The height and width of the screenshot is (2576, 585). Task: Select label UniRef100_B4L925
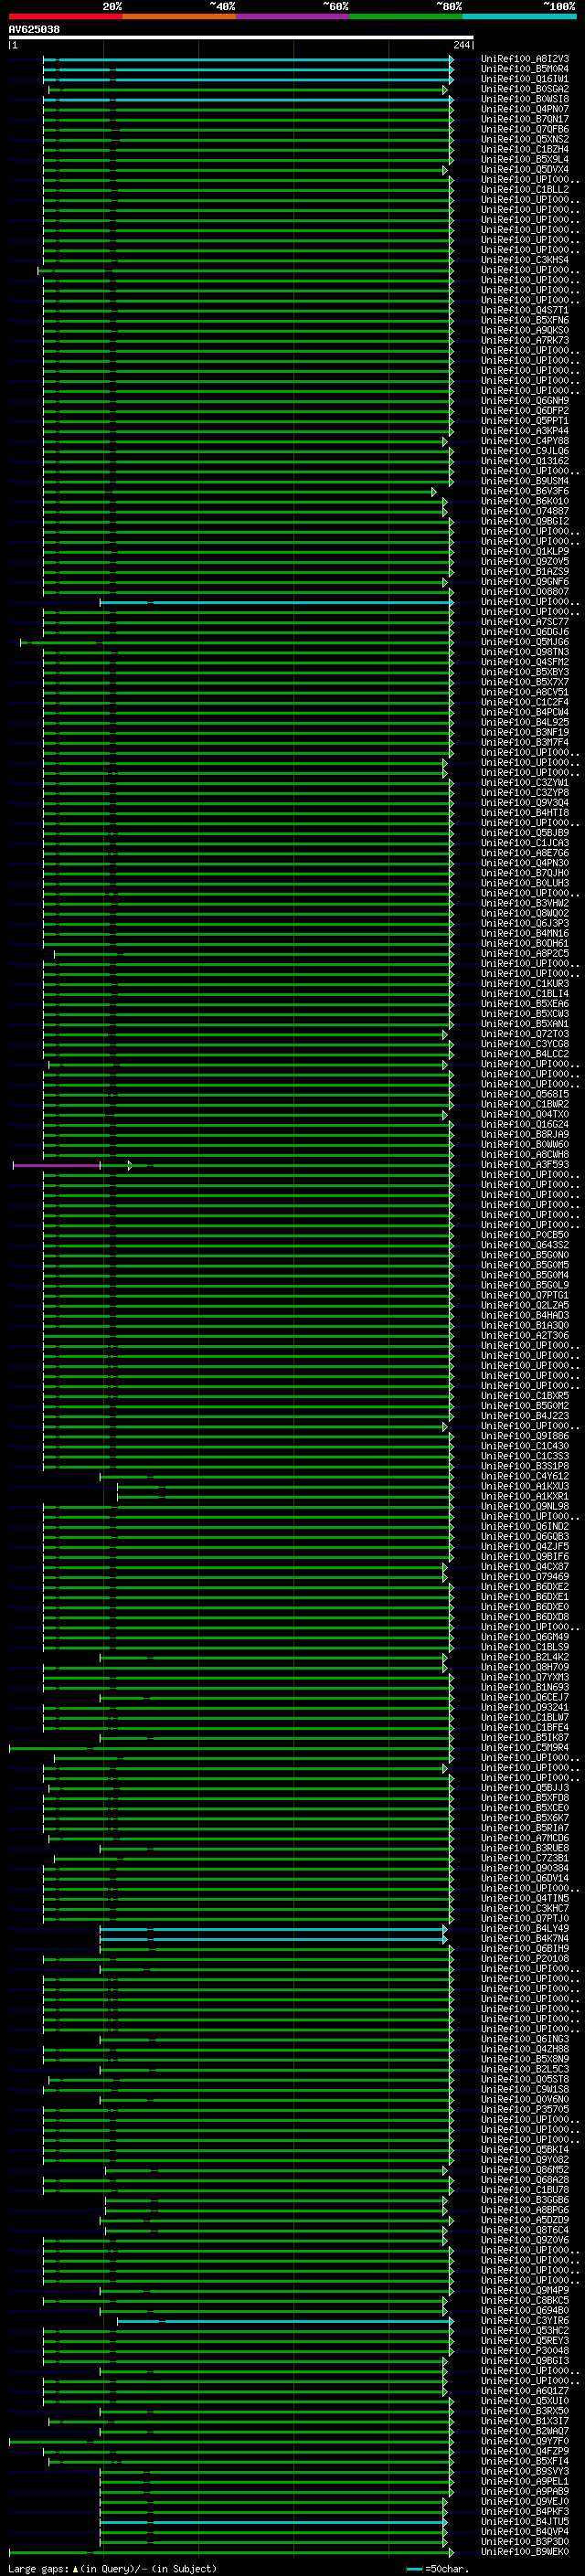pyautogui.click(x=525, y=722)
